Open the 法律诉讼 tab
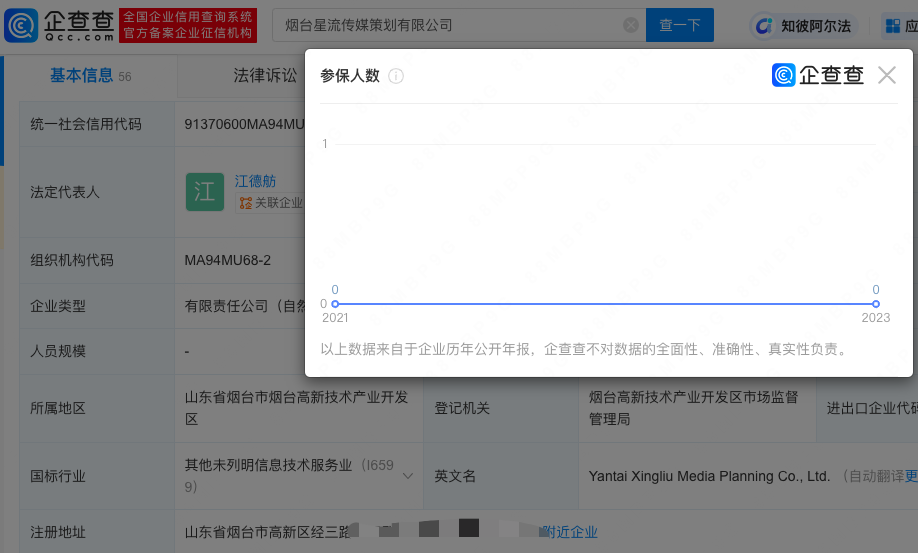Screen dimensions: 918x553 click(265, 76)
